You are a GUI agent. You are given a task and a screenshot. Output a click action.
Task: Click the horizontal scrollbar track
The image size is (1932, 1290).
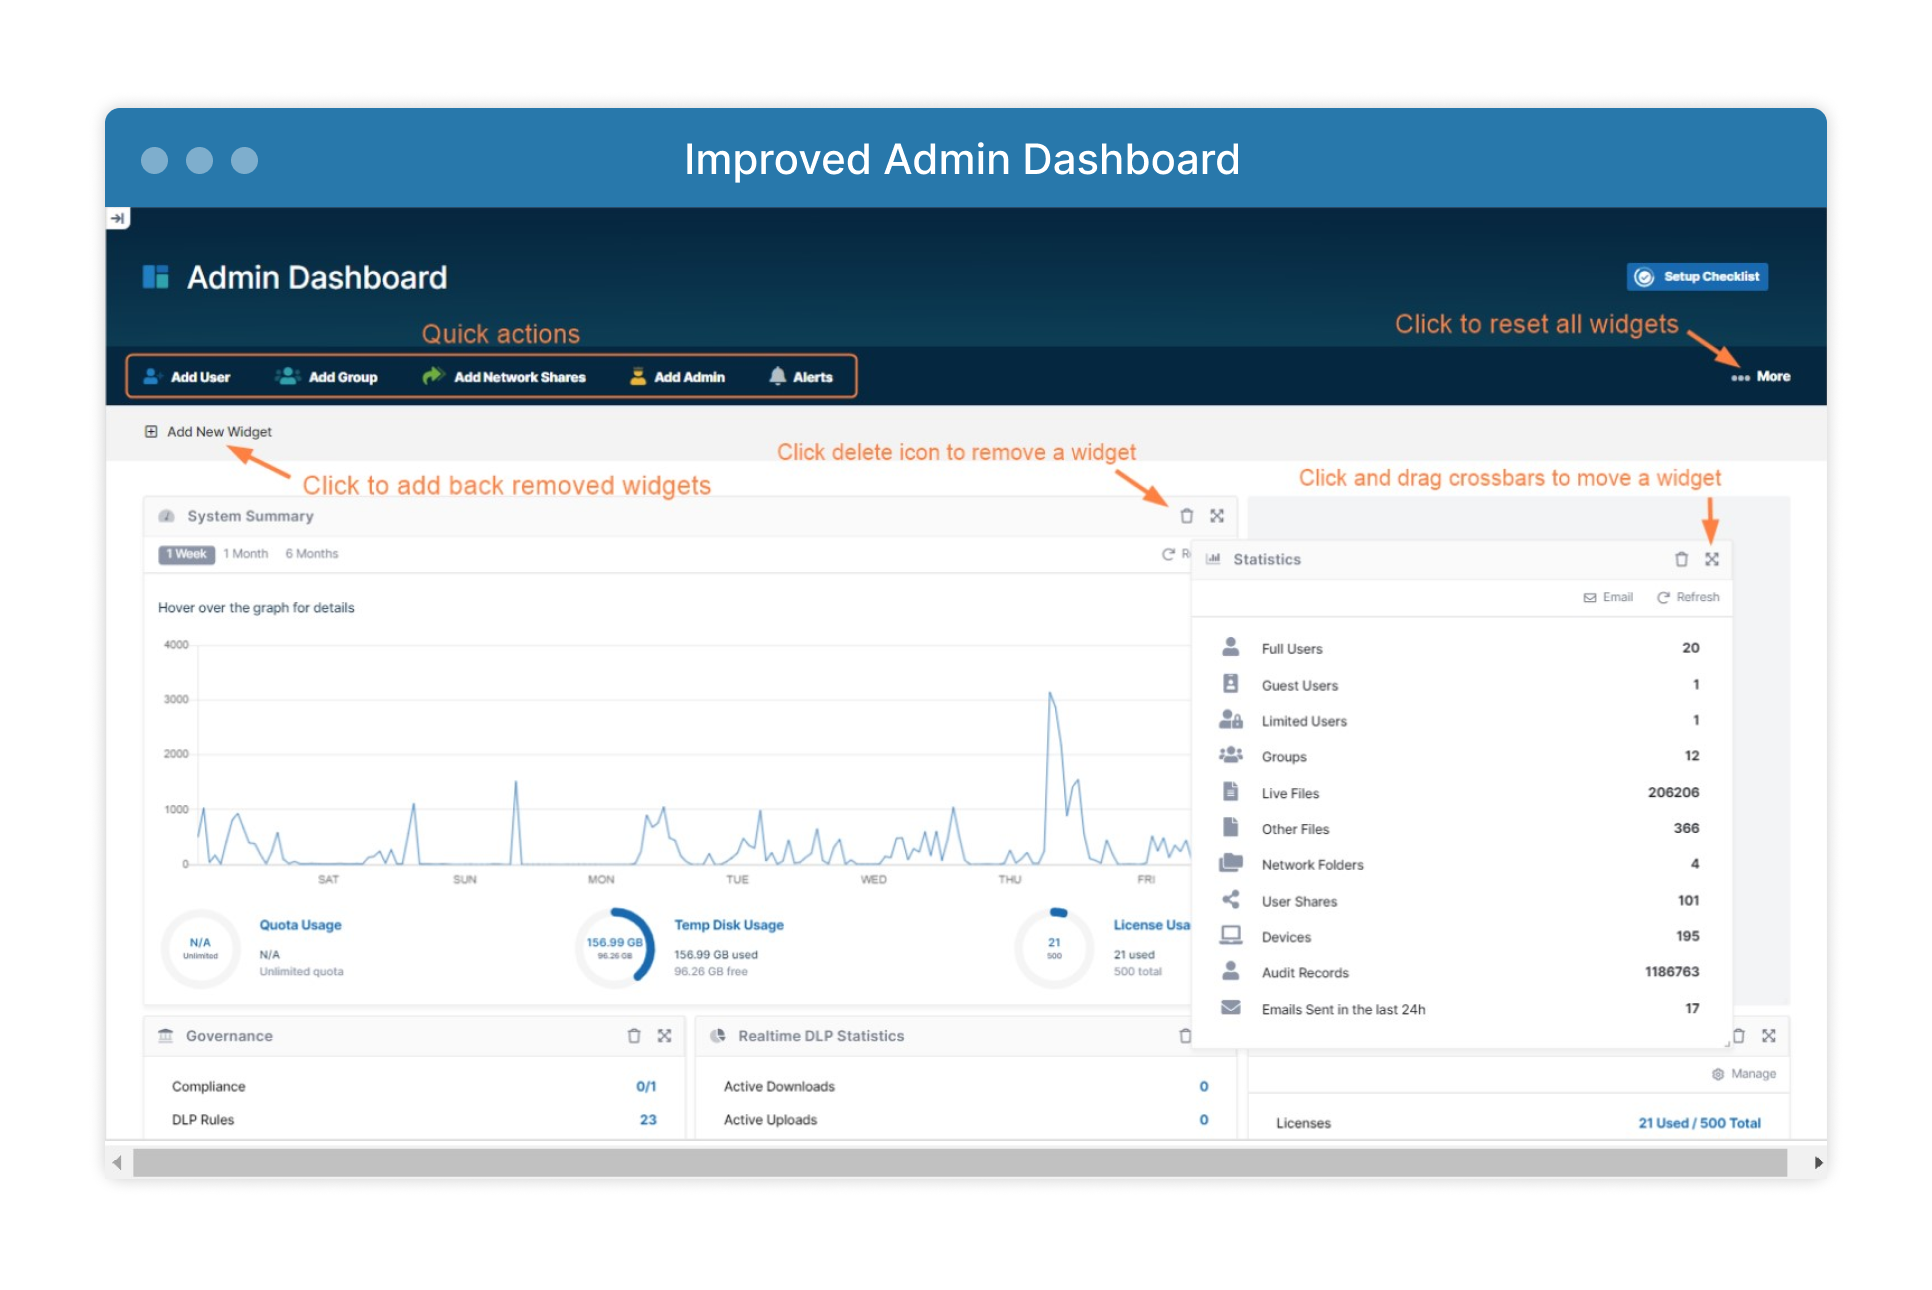[959, 1162]
